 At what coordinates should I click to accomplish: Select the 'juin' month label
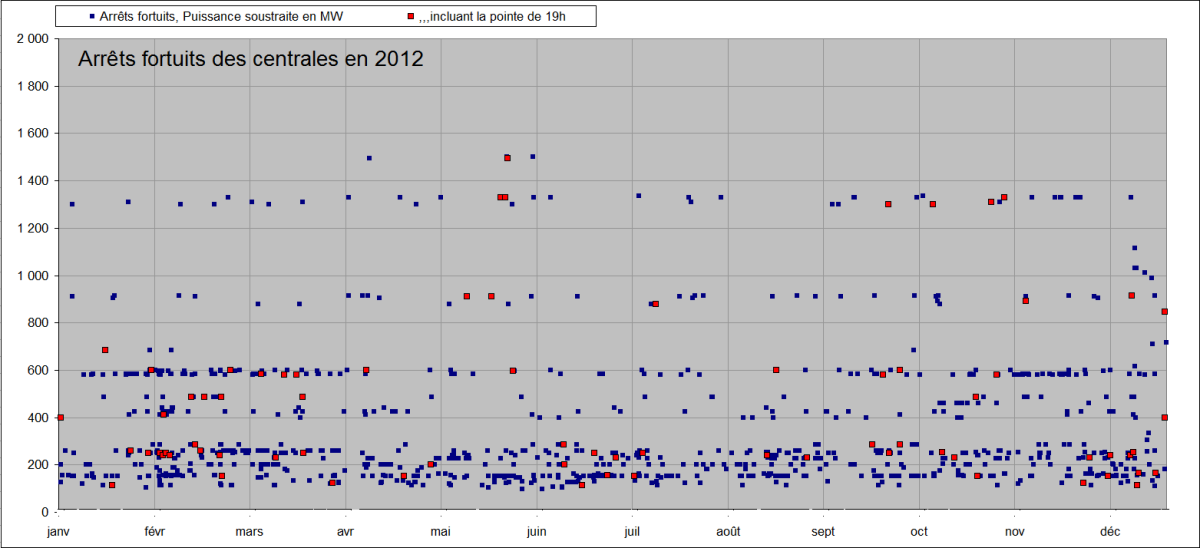pyautogui.click(x=537, y=532)
